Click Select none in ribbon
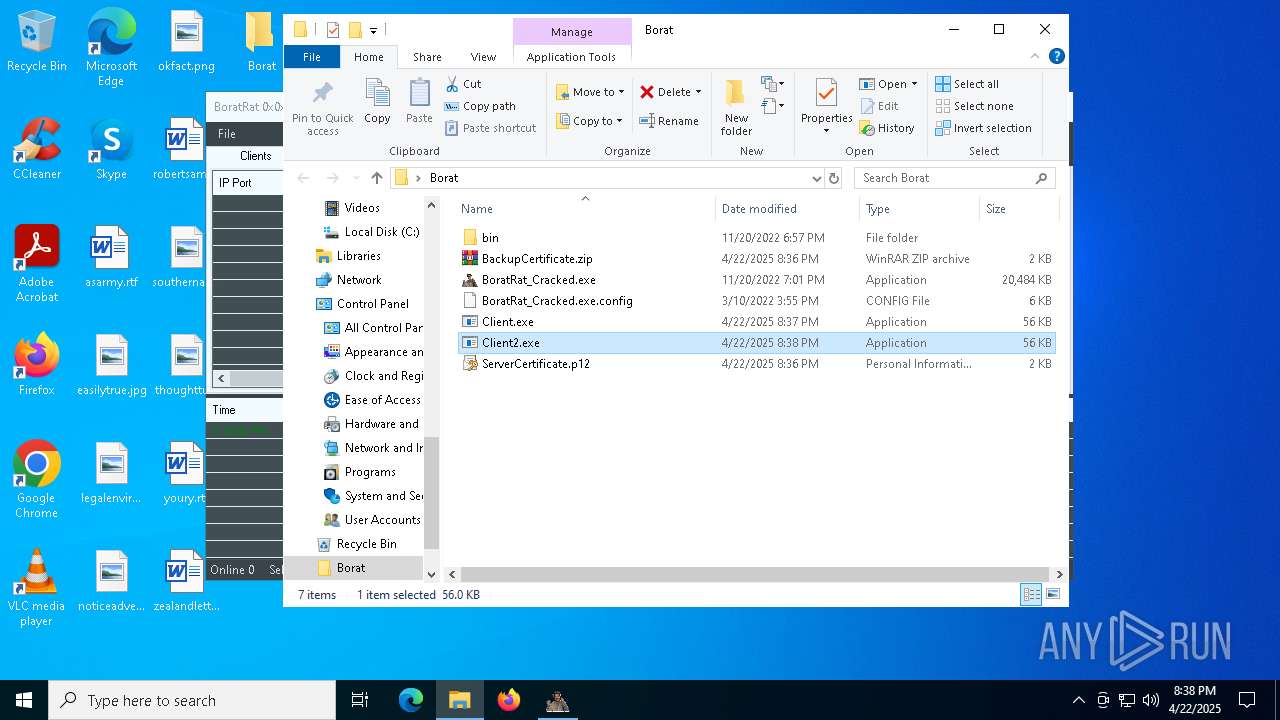1280x720 pixels. (x=974, y=106)
